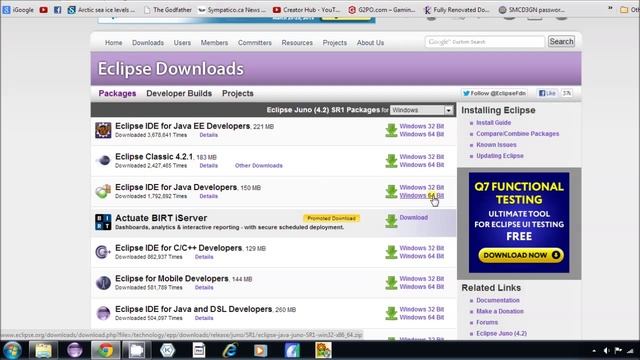Download C/C++ Developers Windows 32 Bit
Viewport: 640px width, 360px height.
[422, 248]
